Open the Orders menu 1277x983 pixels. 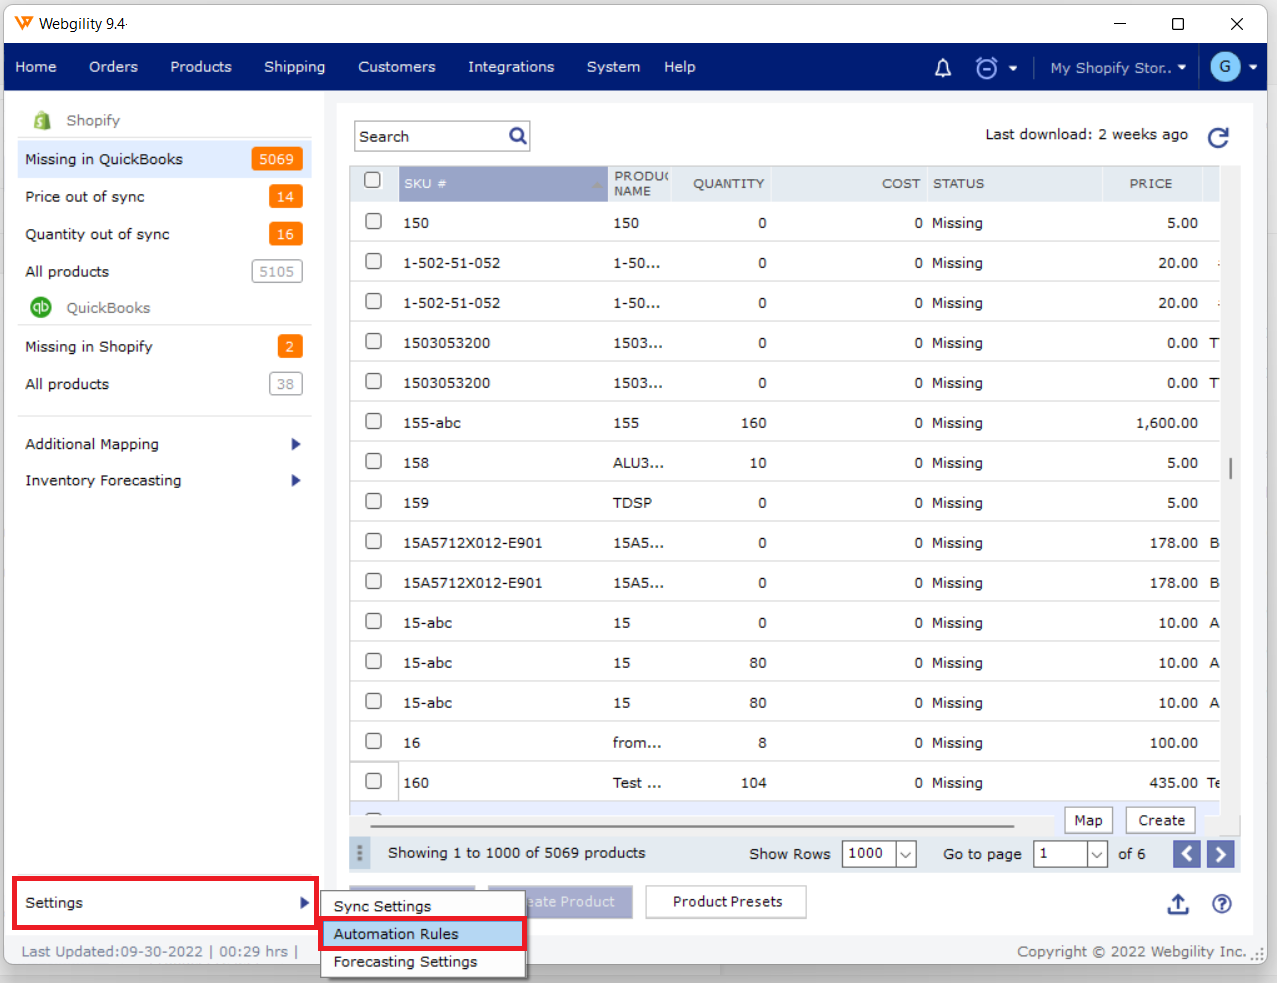point(113,67)
